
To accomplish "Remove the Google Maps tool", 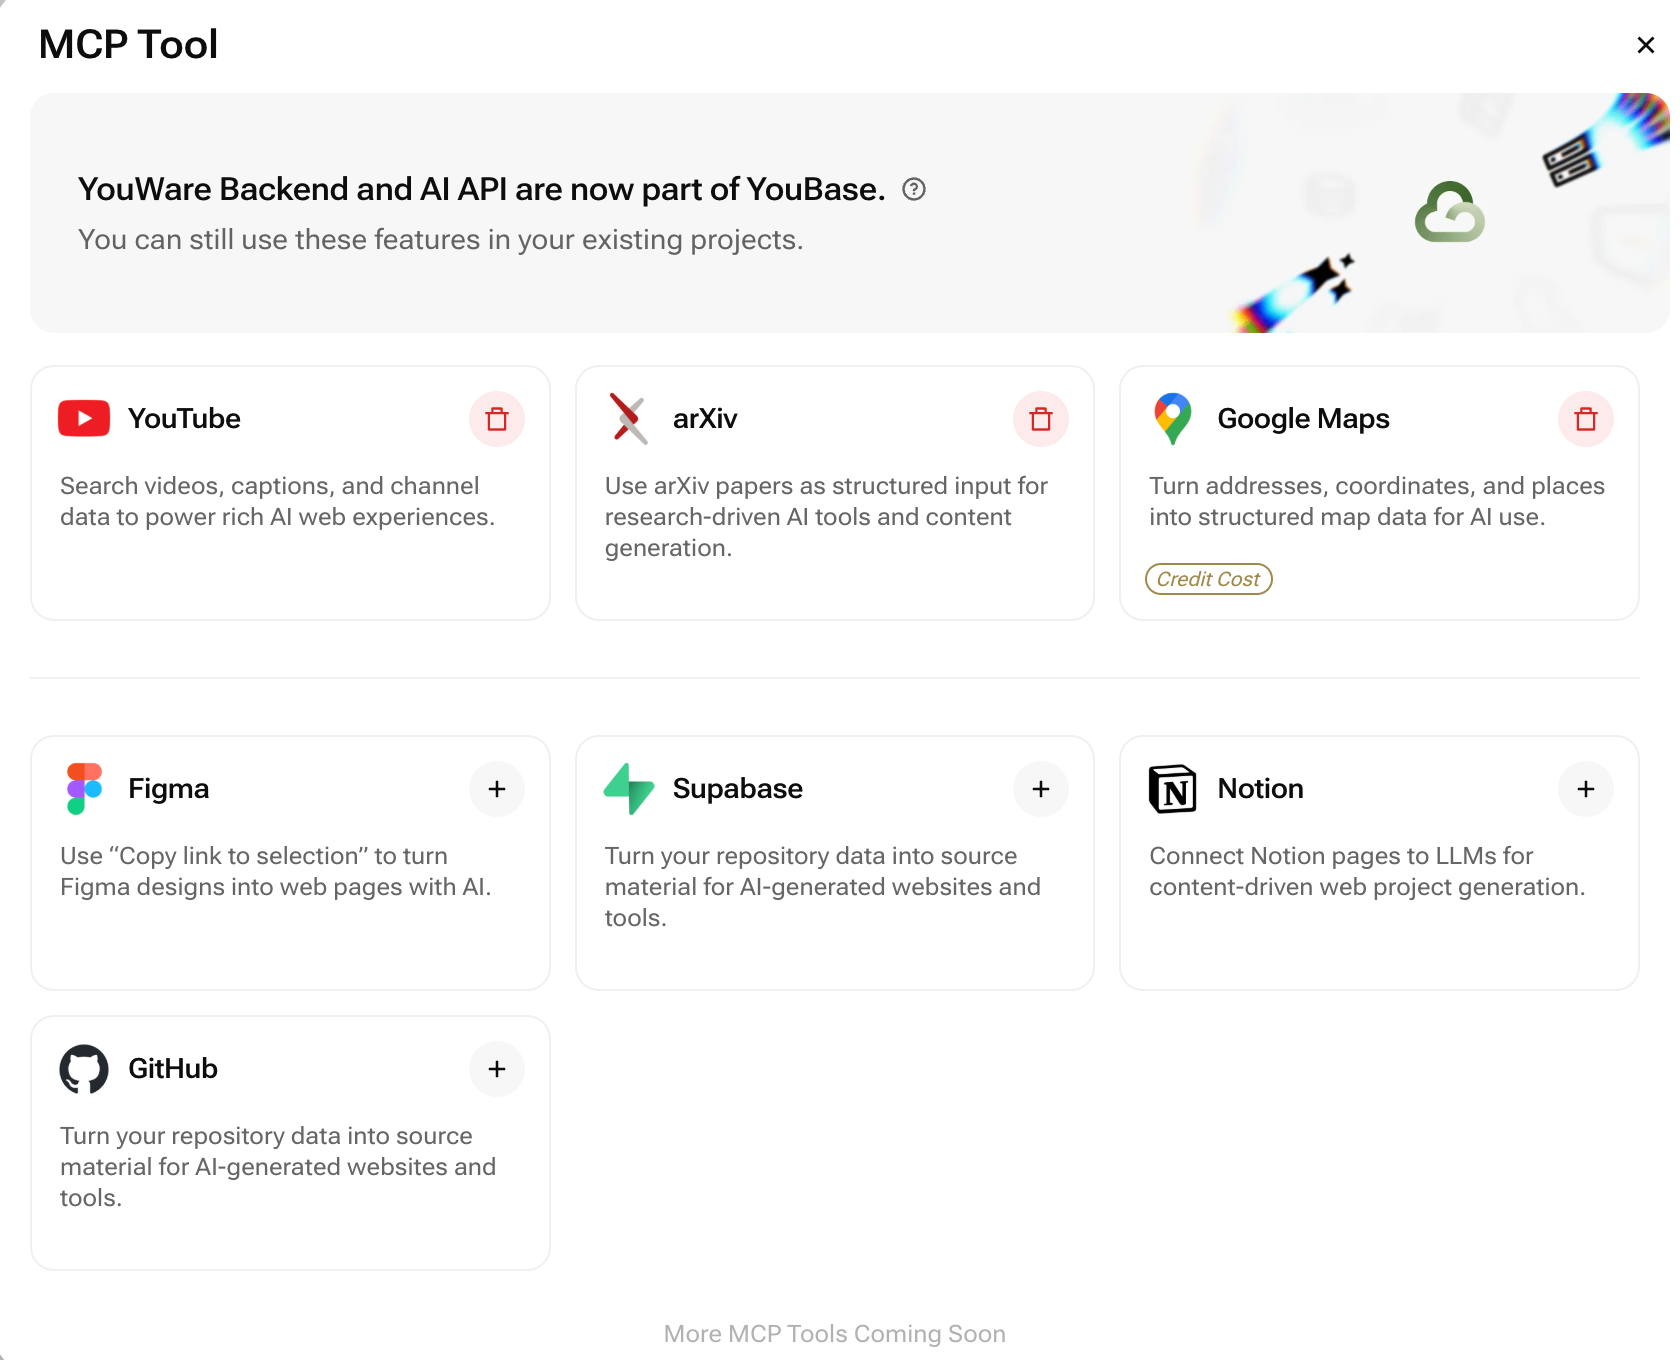I will coord(1586,419).
